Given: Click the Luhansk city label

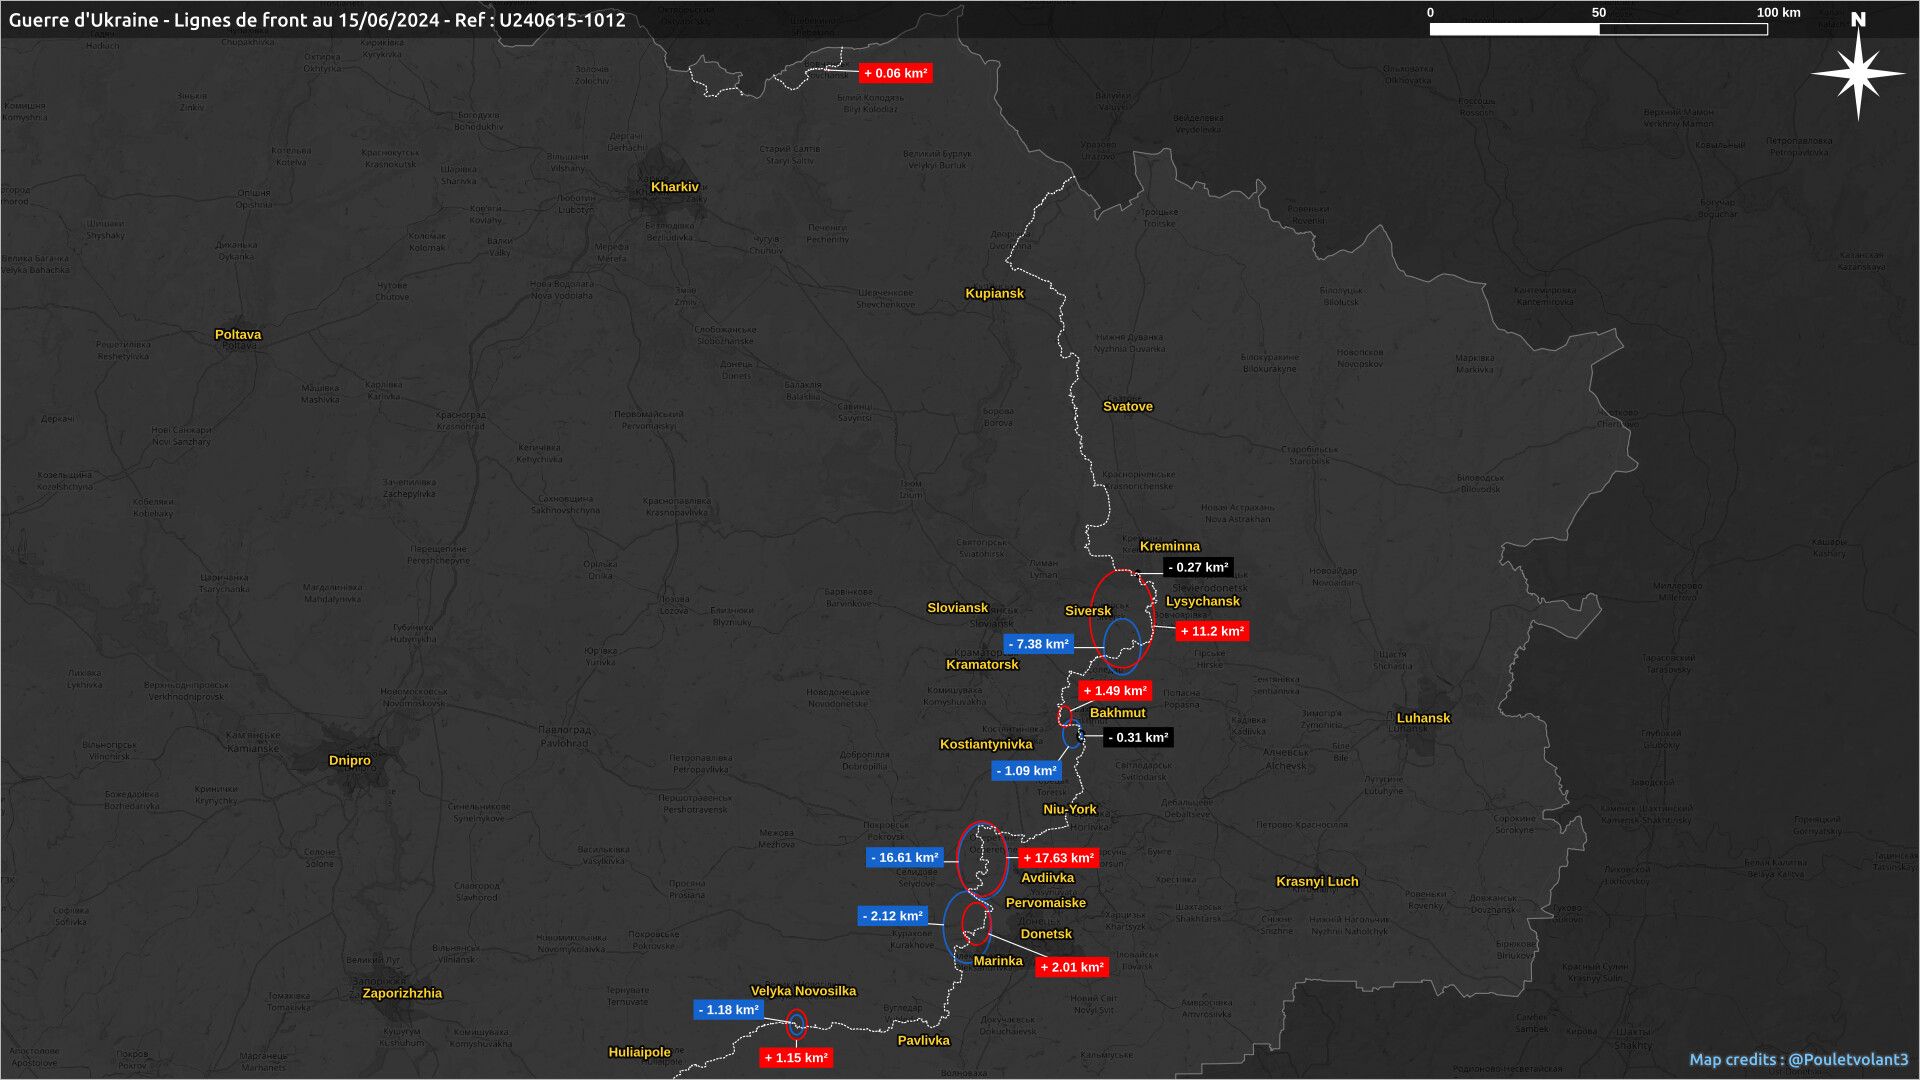Looking at the screenshot, I should coord(1423,718).
